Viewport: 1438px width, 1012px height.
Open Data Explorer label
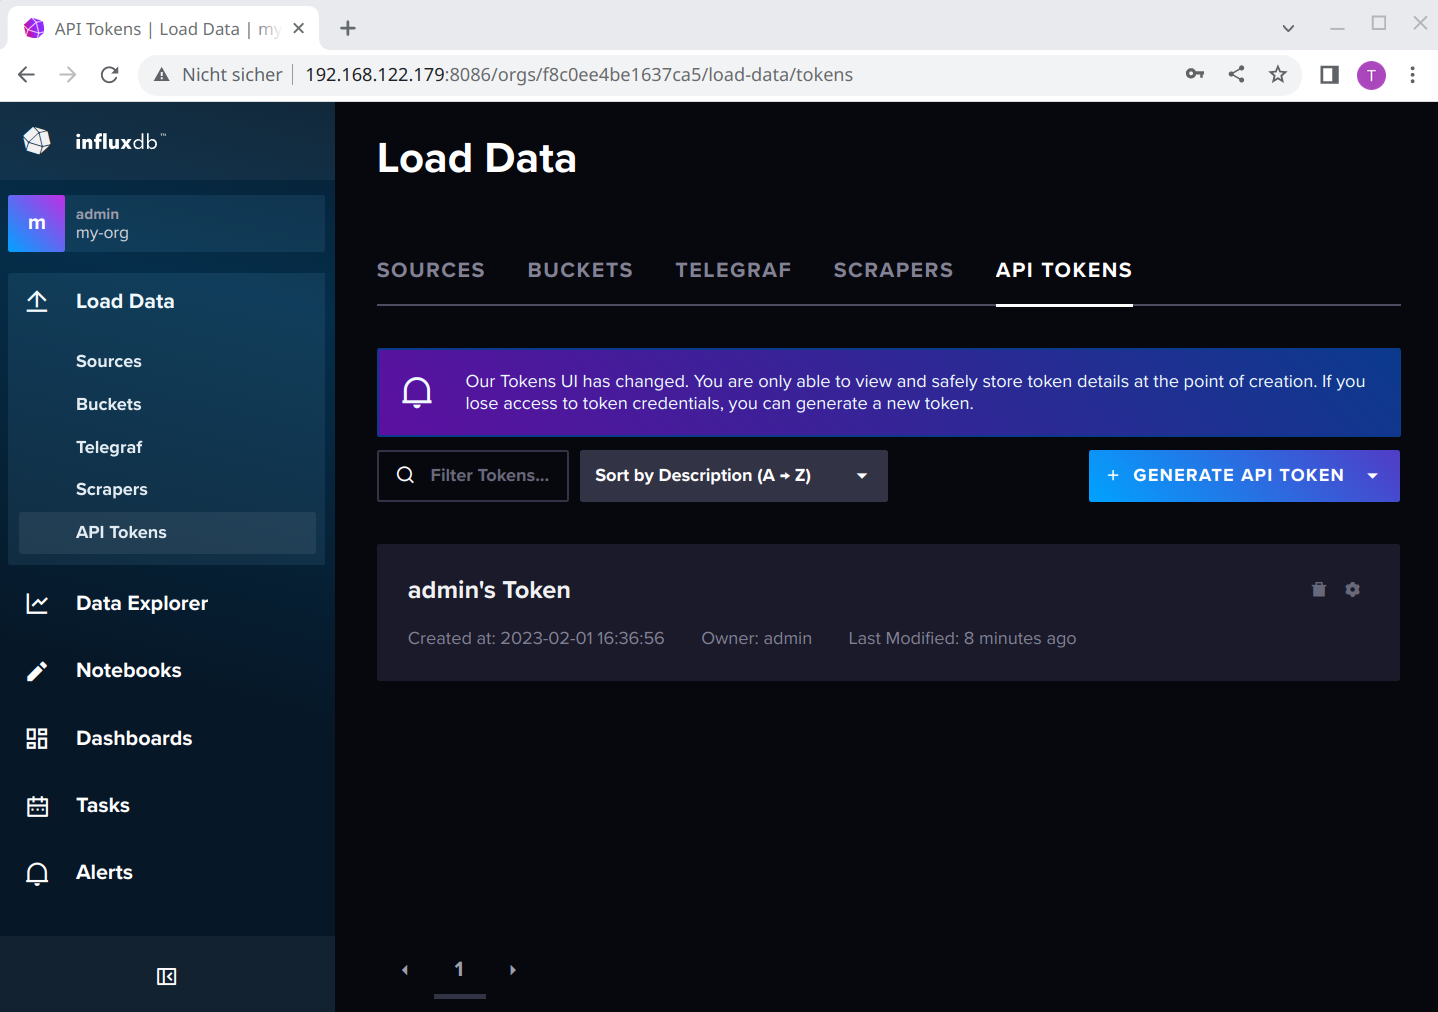tap(142, 603)
